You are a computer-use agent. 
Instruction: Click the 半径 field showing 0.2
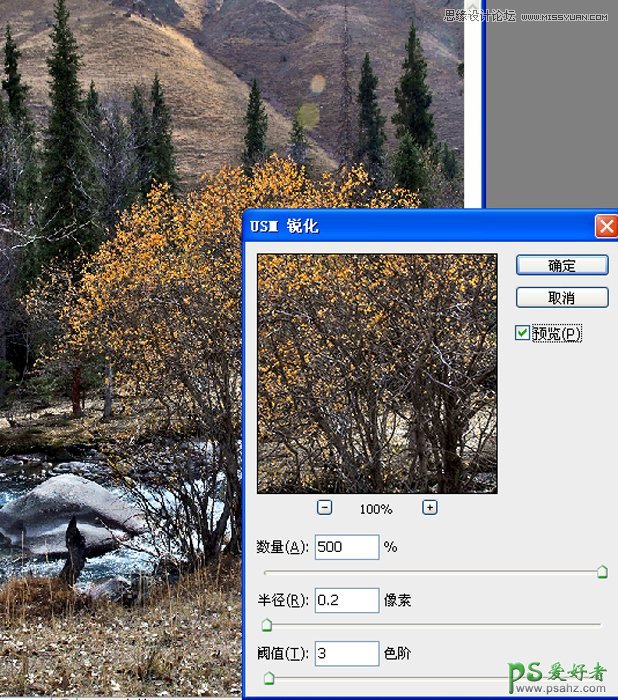(346, 600)
